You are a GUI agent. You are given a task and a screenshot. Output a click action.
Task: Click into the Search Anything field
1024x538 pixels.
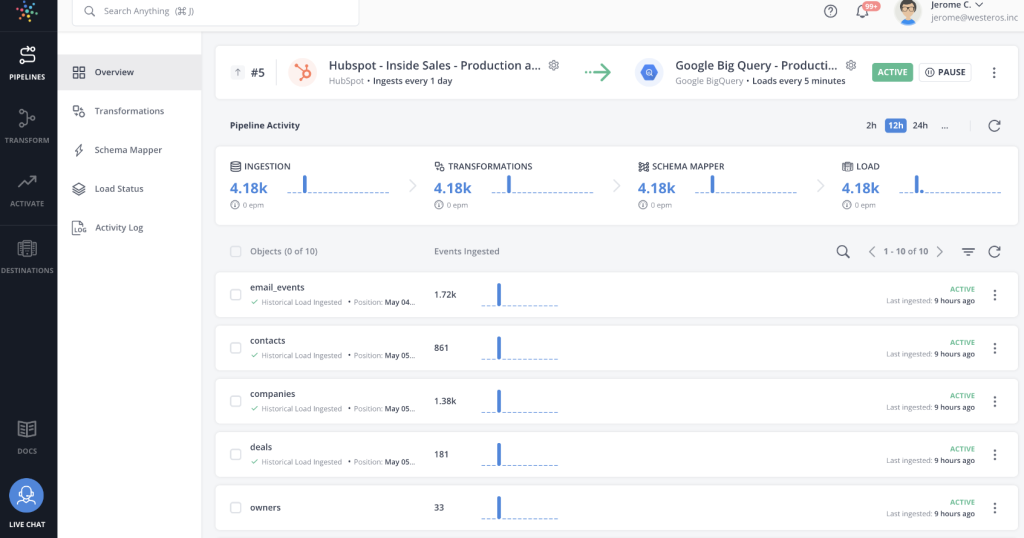point(216,11)
